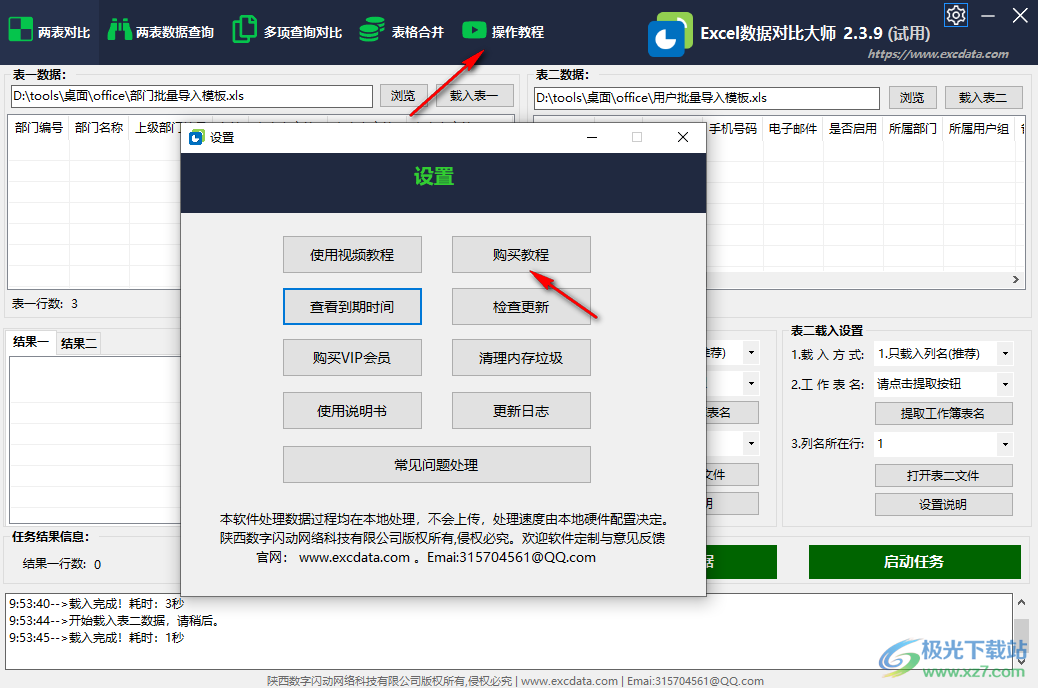This screenshot has width=1038, height=688.
Task: Click 常见问题处理 button
Action: (x=437, y=465)
